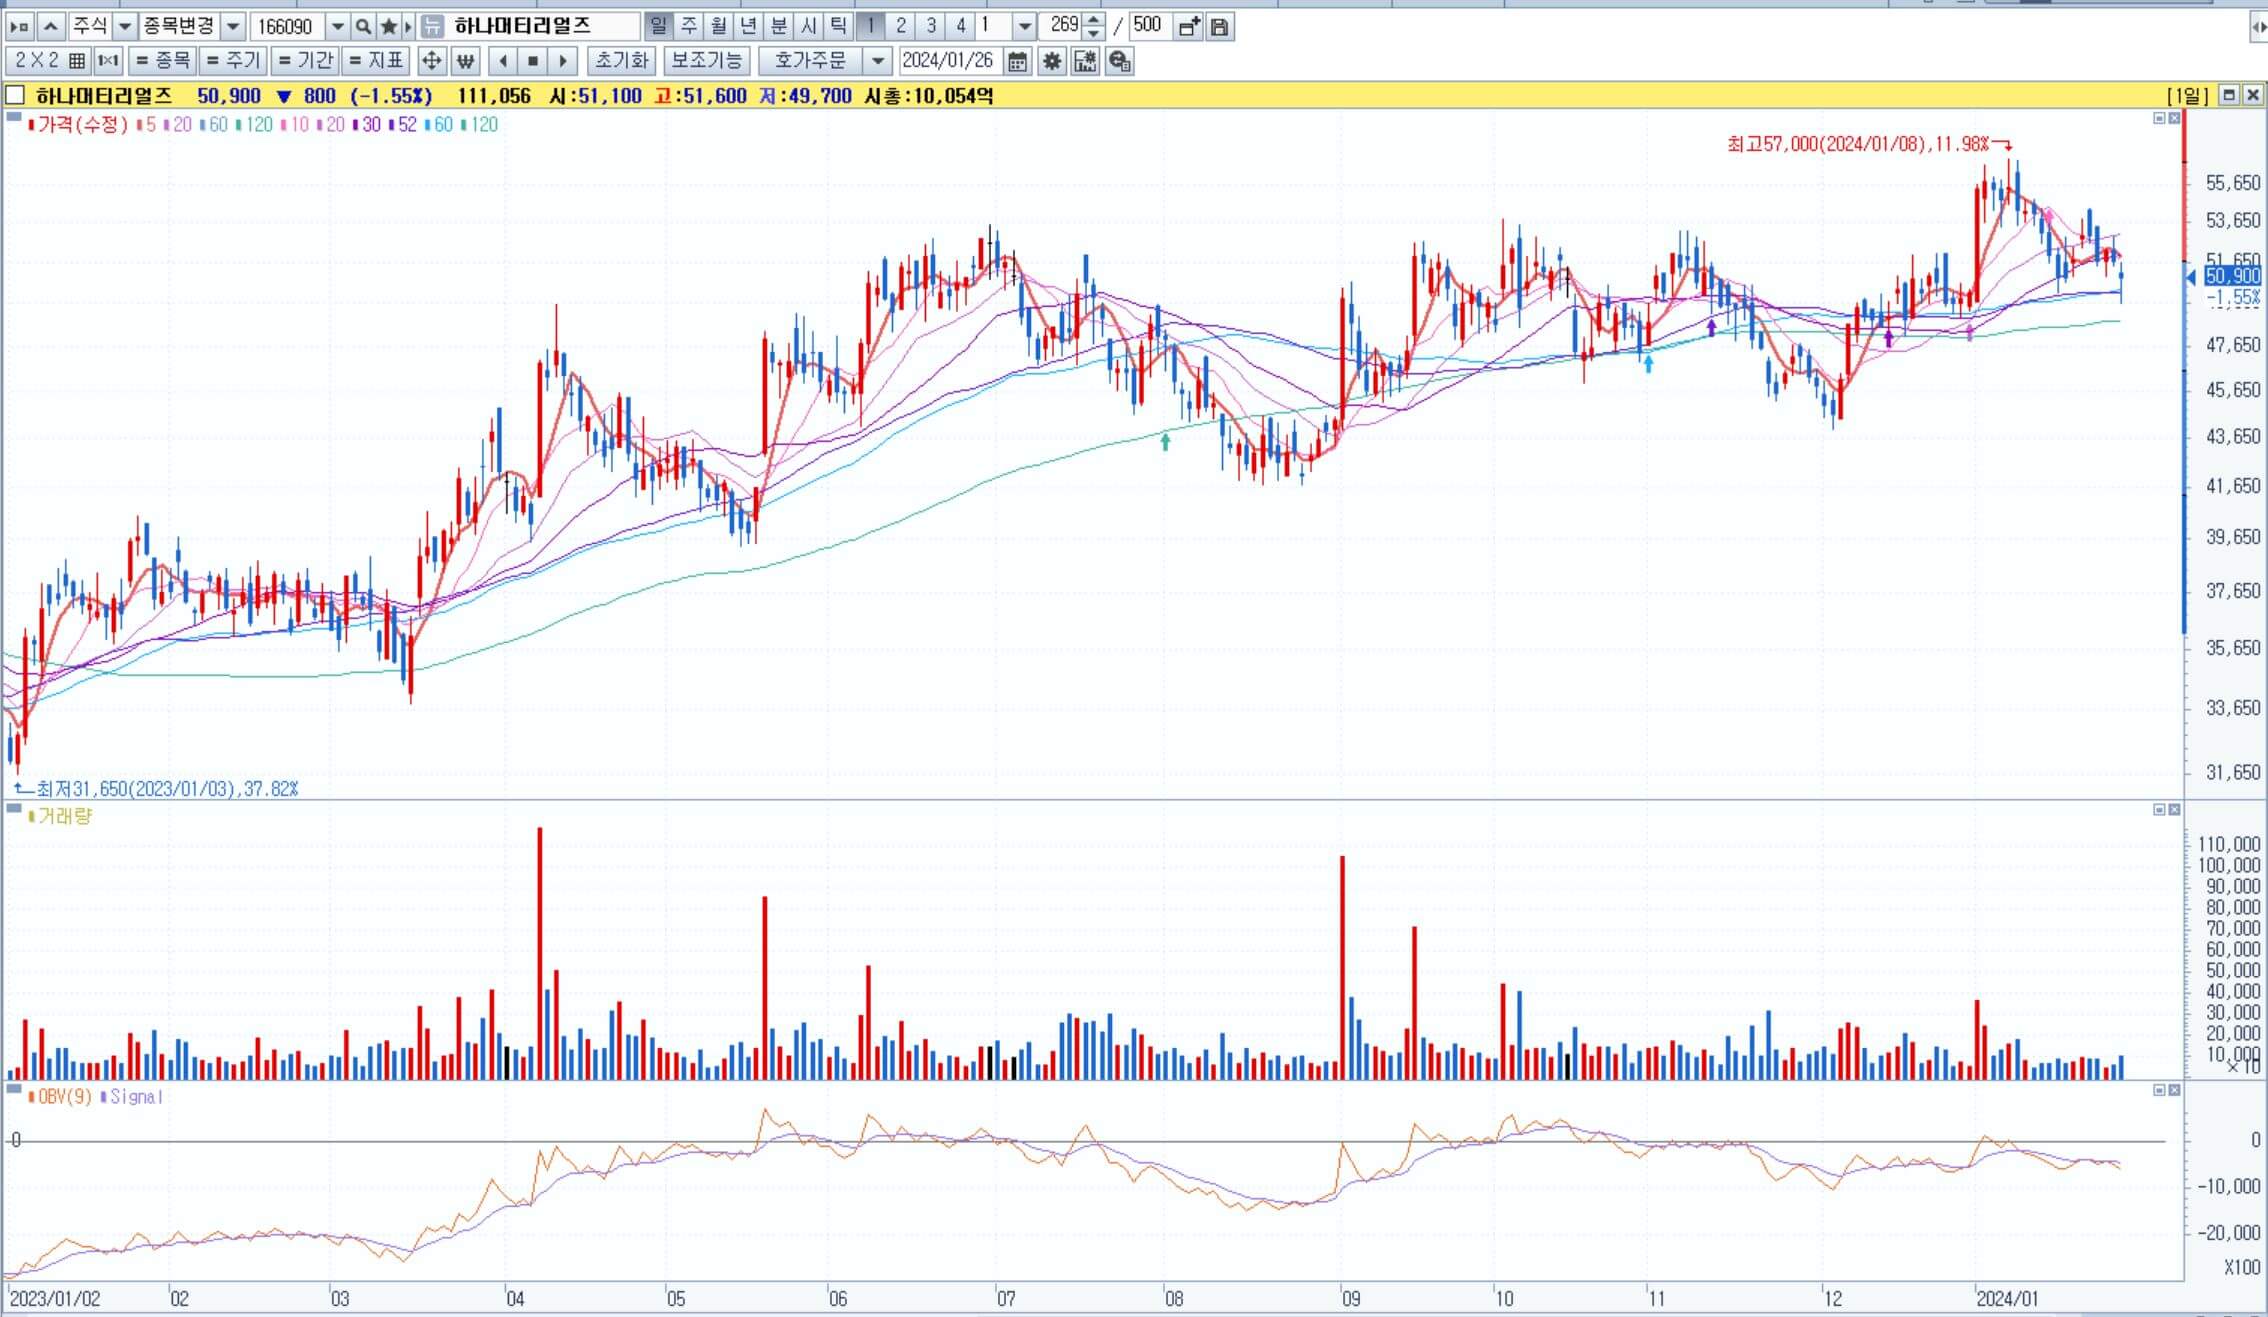
Task: Open the stock code 166090 dropdown
Action: coord(338,26)
